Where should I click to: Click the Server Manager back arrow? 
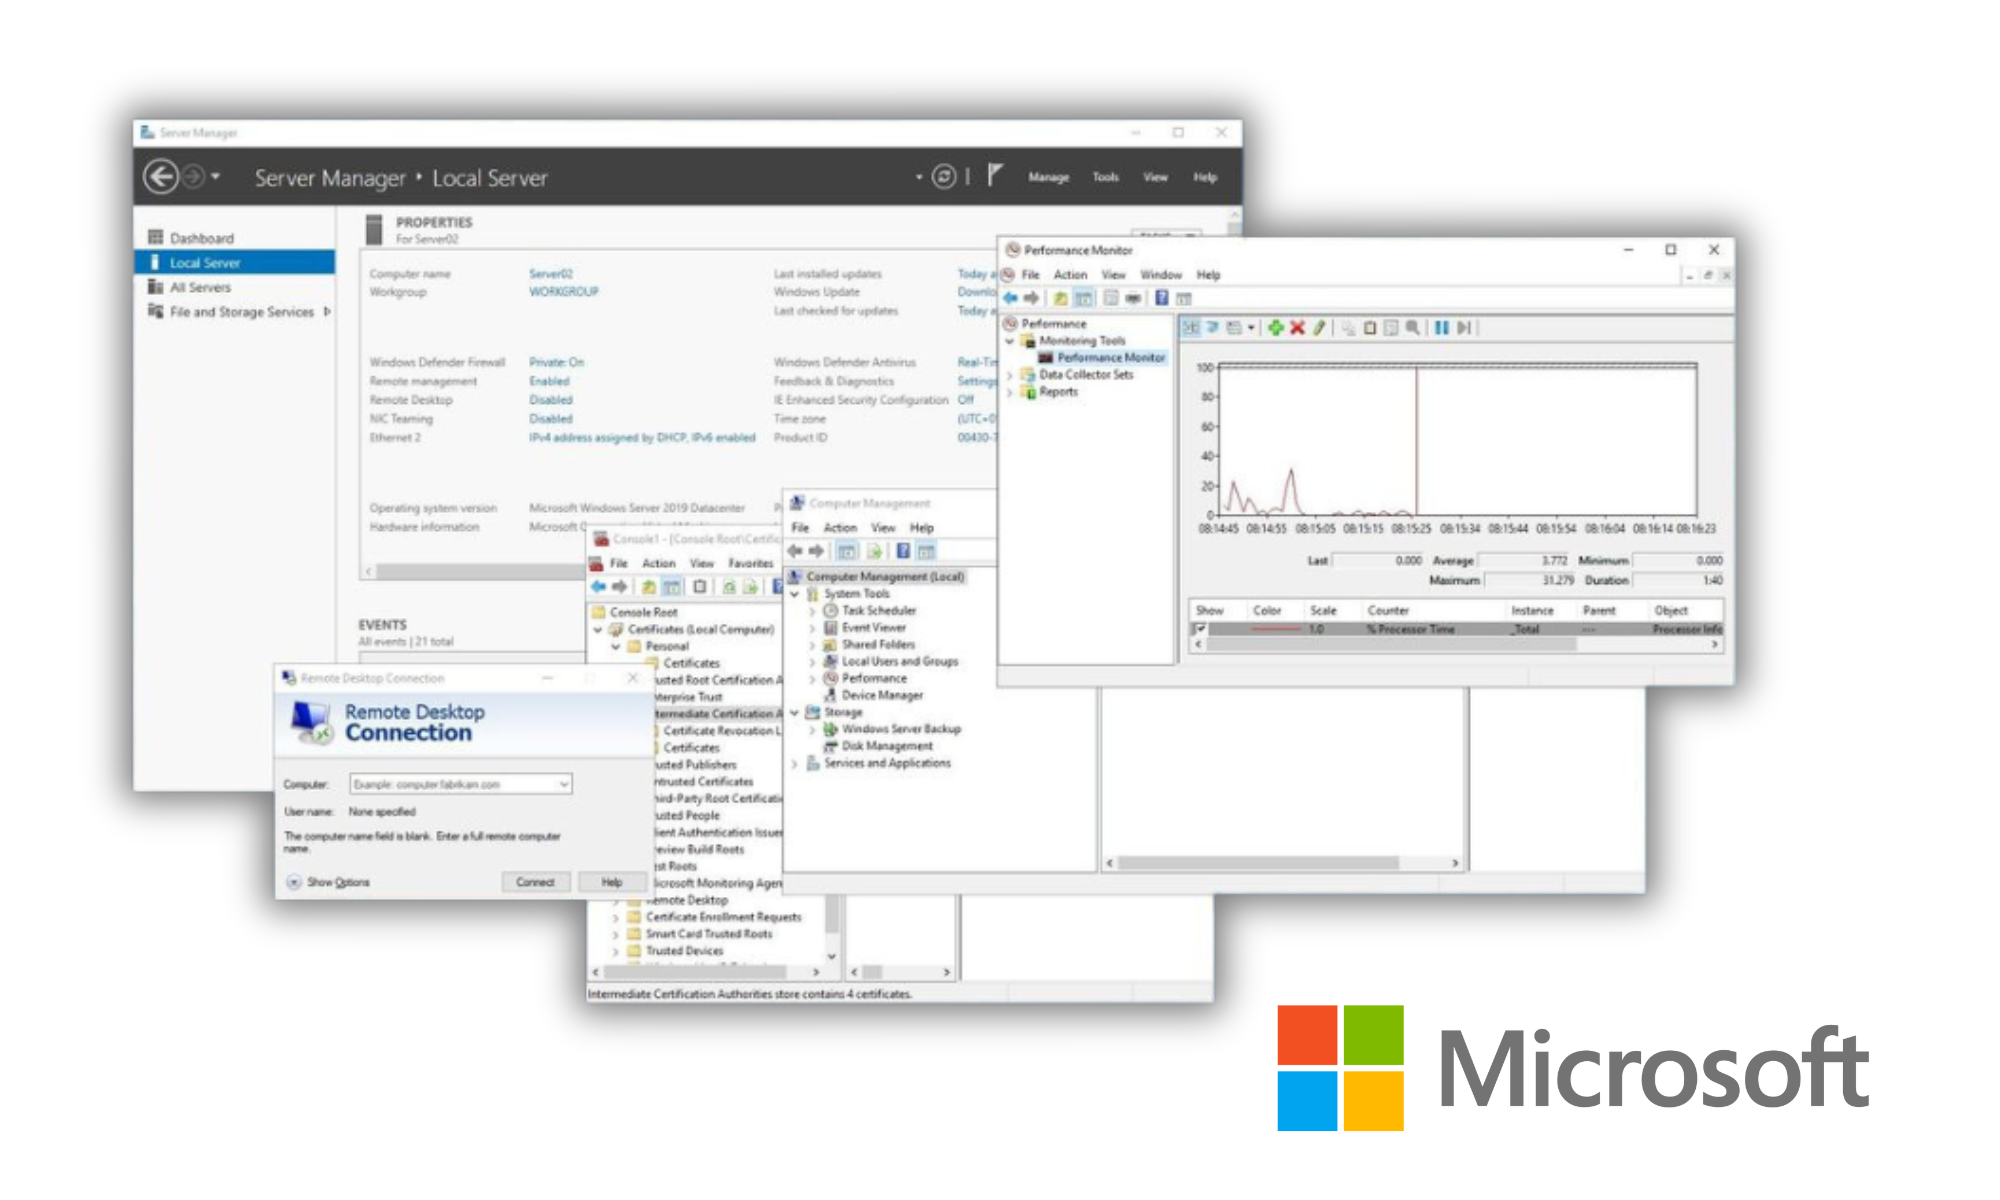click(x=161, y=177)
